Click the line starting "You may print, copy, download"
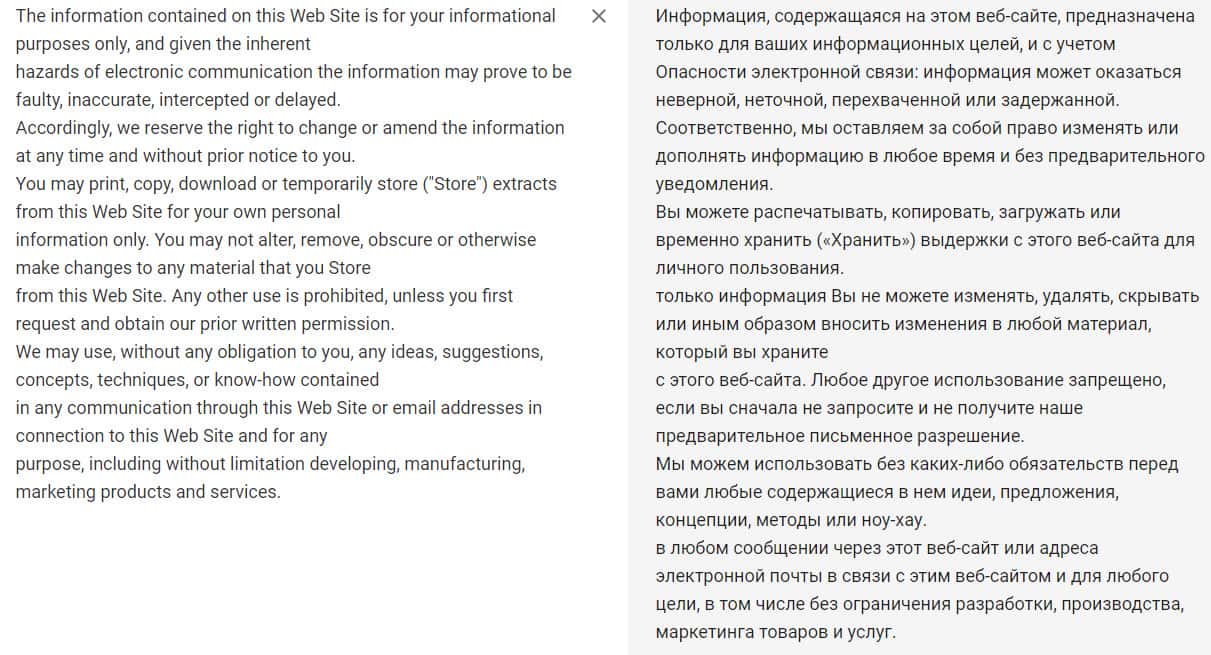The height and width of the screenshot is (655, 1211). coord(286,184)
